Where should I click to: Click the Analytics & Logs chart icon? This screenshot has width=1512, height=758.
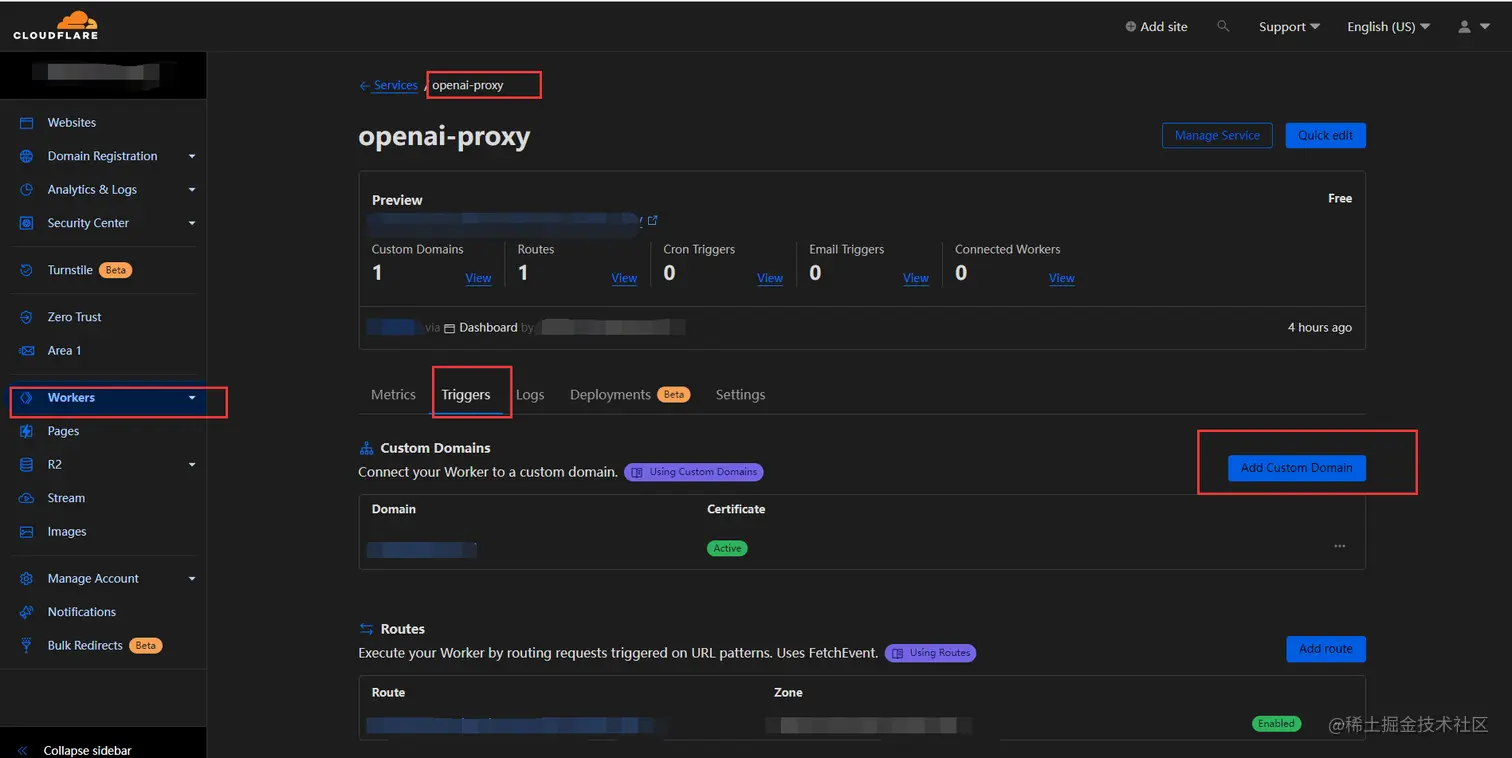[x=27, y=190]
